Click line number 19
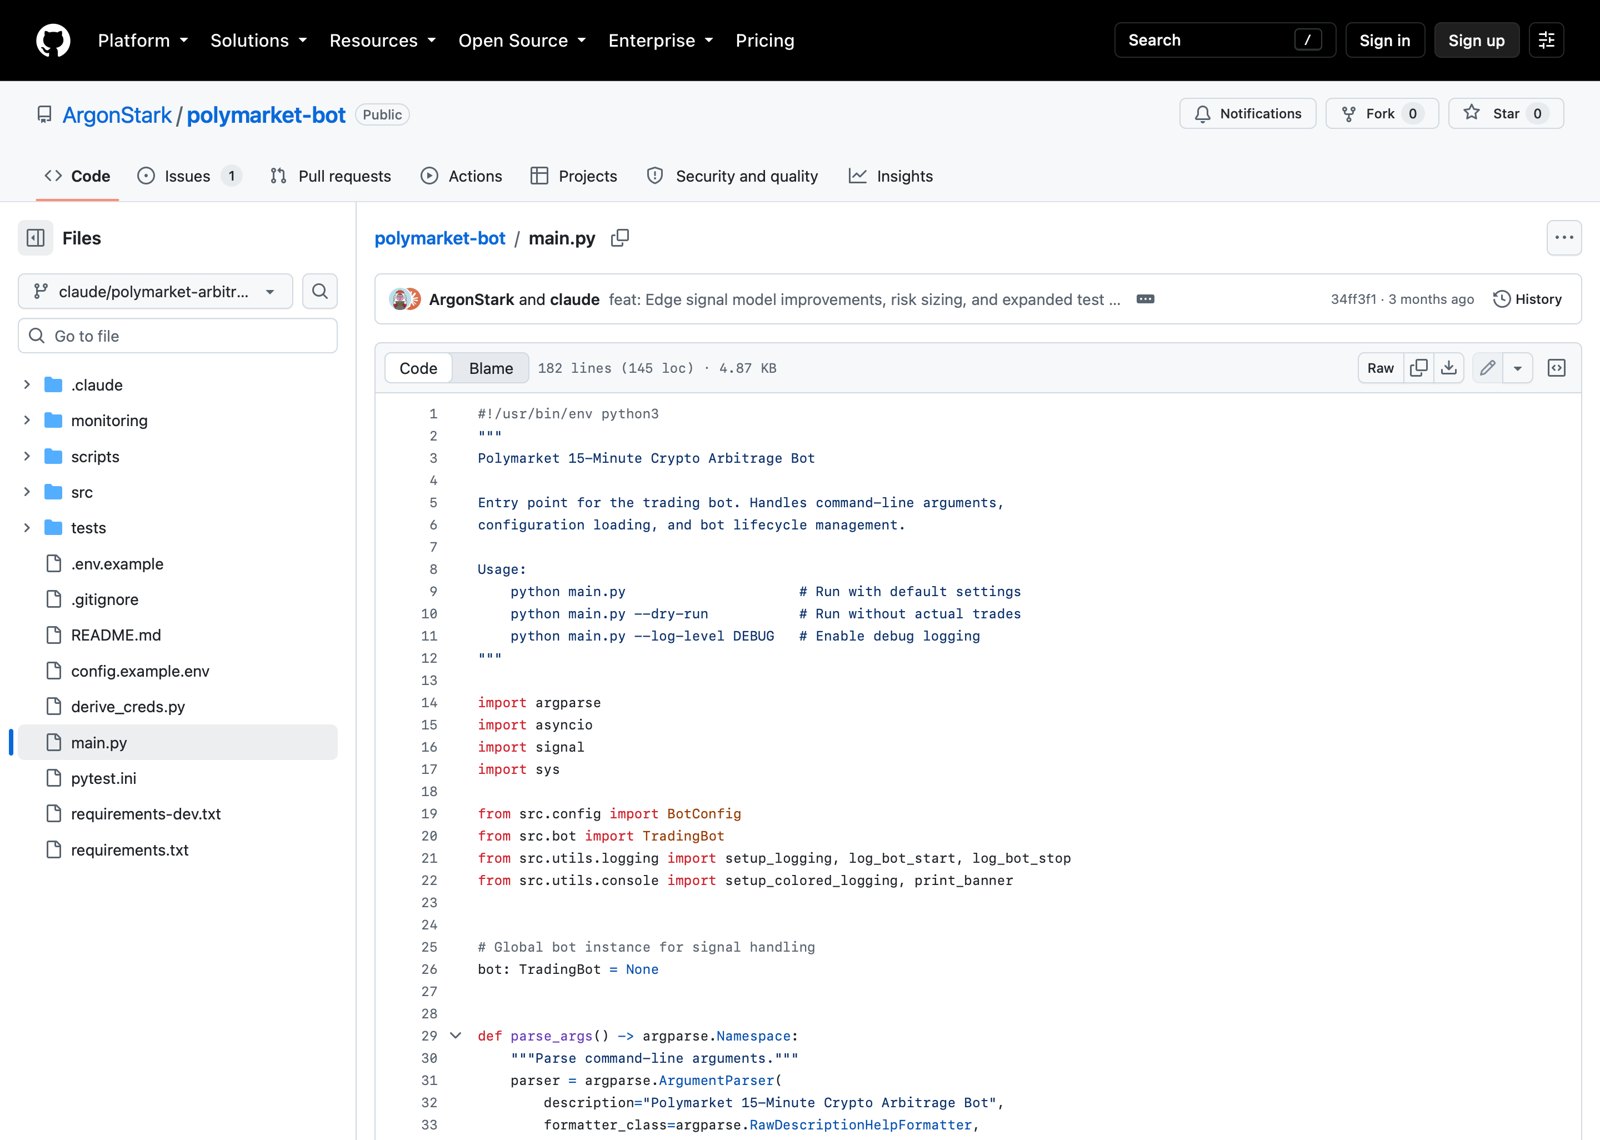The image size is (1600, 1140). (429, 814)
